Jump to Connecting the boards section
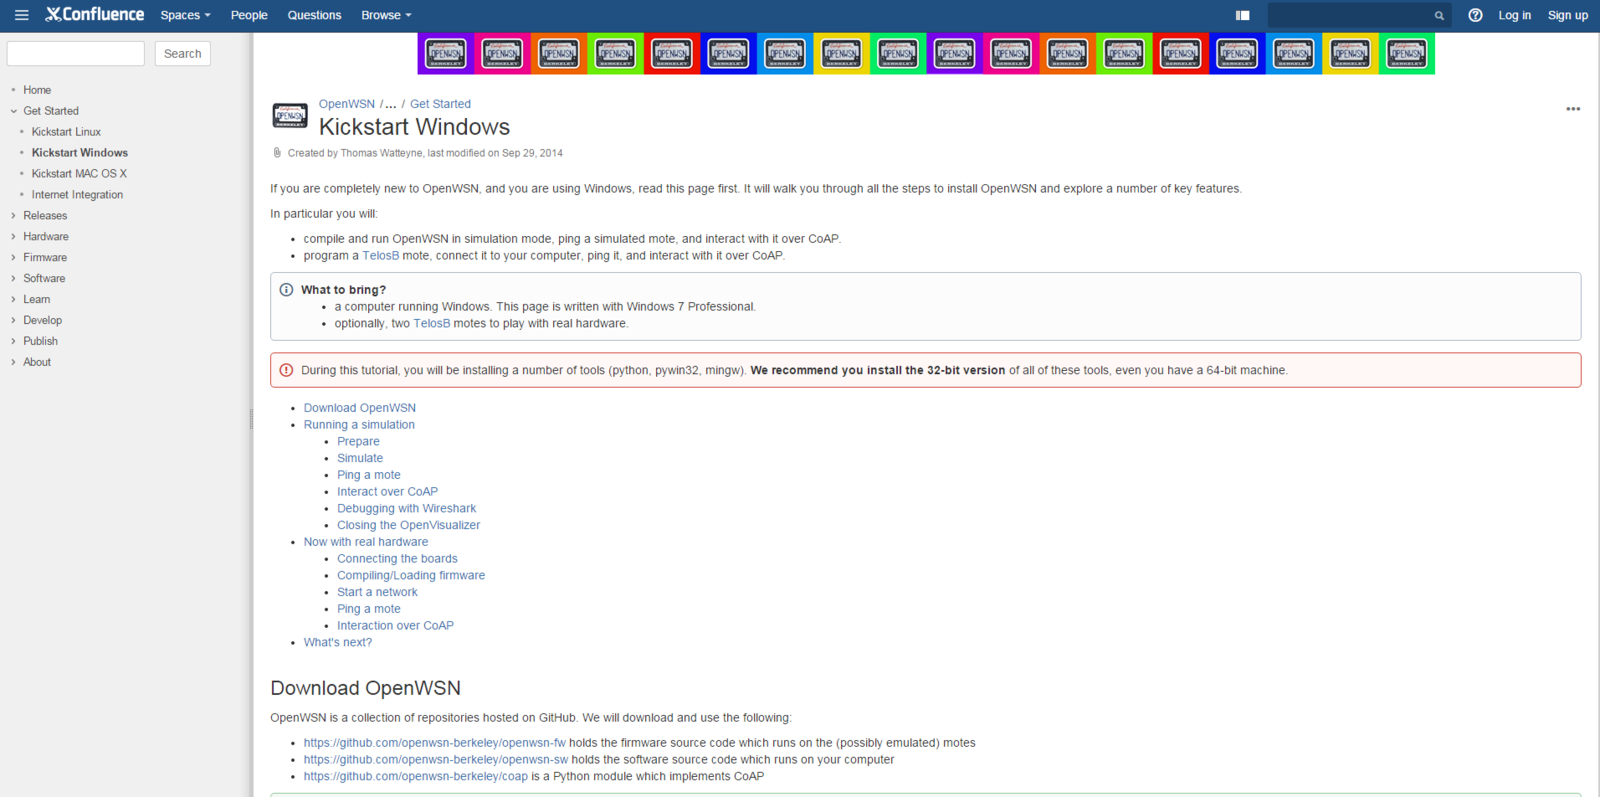The height and width of the screenshot is (797, 1600). pyautogui.click(x=397, y=560)
